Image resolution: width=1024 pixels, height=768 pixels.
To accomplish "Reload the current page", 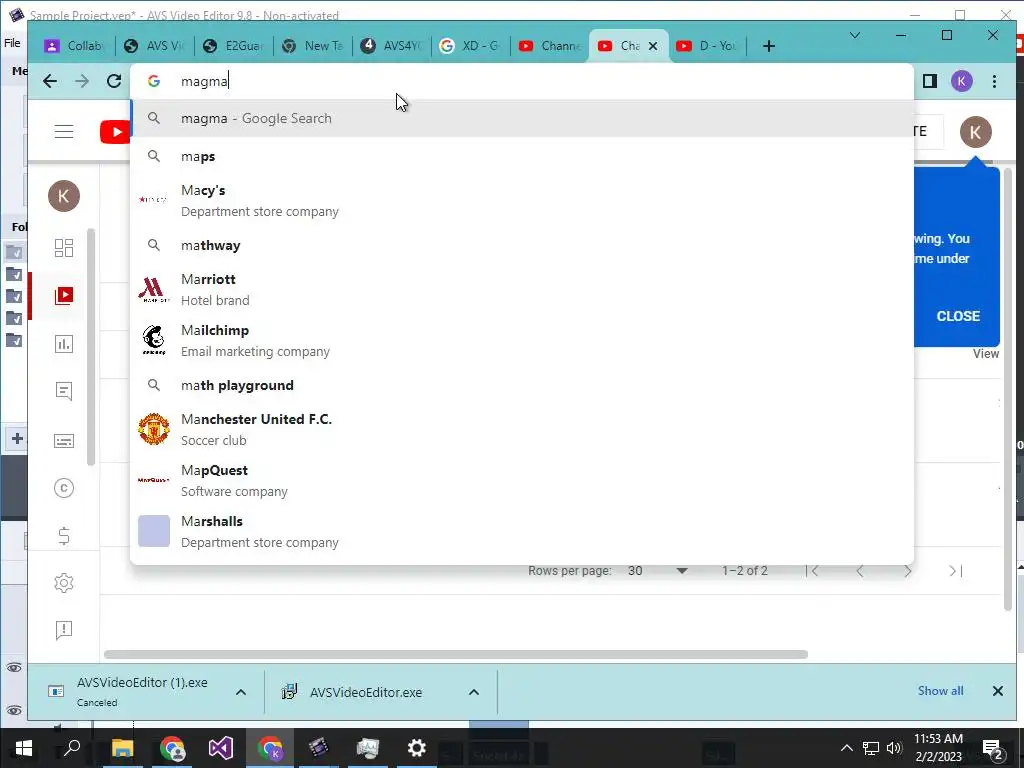I will pos(114,81).
